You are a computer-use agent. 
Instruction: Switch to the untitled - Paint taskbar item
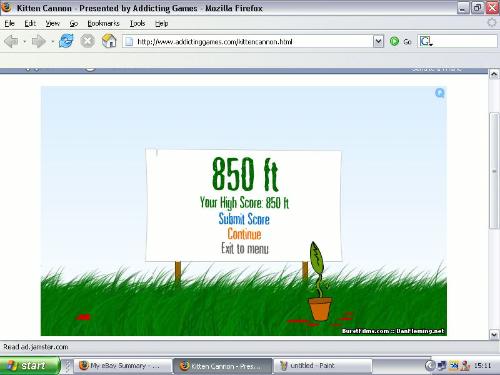[x=322, y=366]
